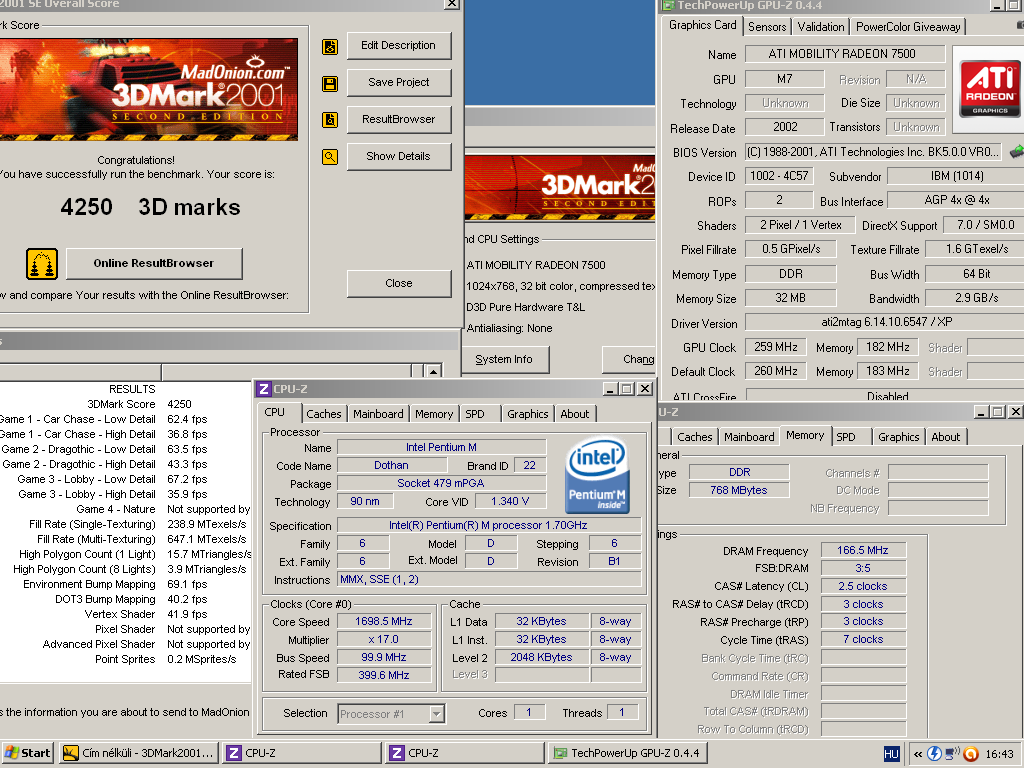Click the Level 2 cache value 2048 KBytes
The image size is (1024, 768).
(541, 658)
